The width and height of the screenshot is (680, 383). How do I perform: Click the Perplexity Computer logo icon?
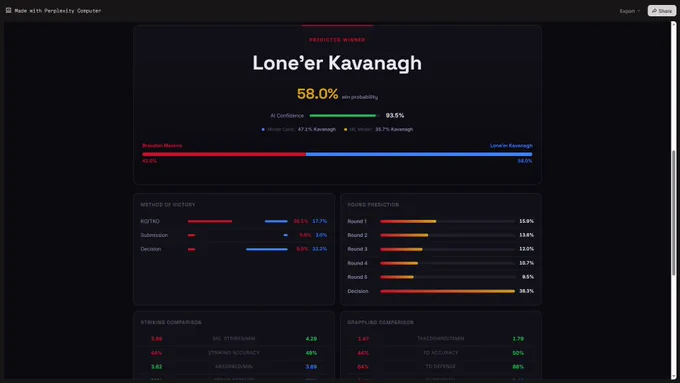[x=8, y=10]
